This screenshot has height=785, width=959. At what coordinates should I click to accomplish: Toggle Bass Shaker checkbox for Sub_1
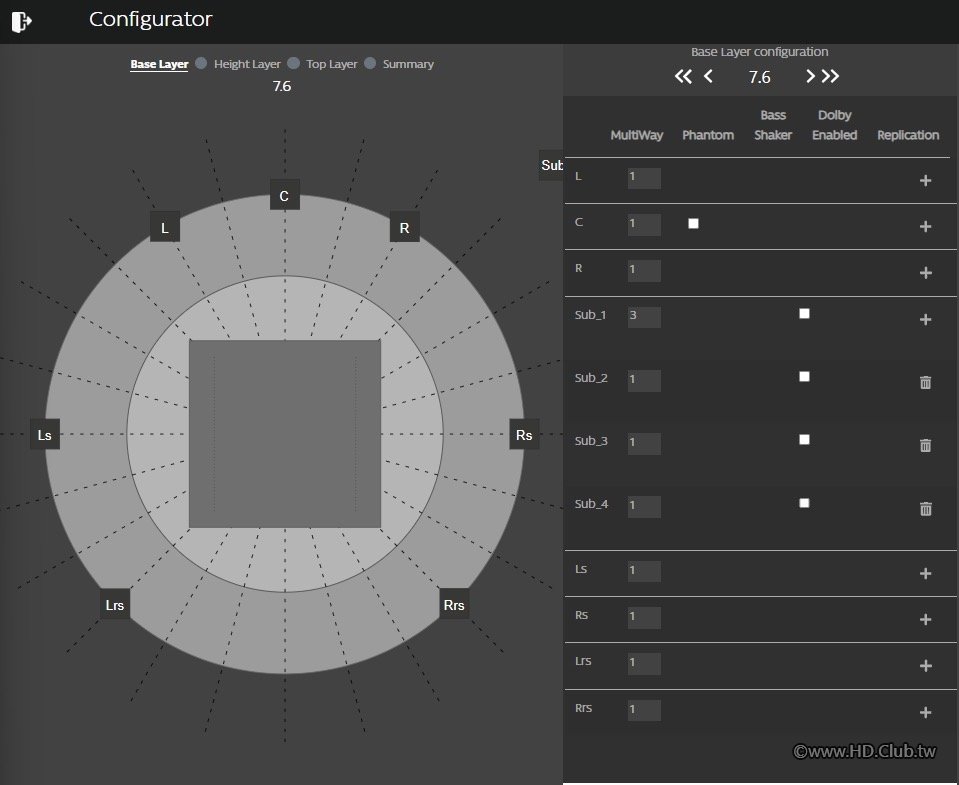[x=804, y=314]
